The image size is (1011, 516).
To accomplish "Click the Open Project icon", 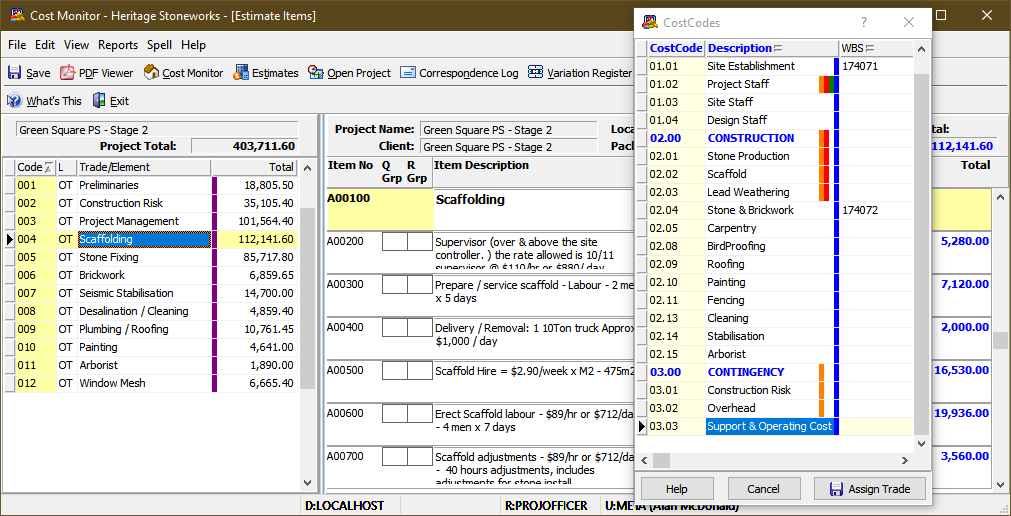I will tap(315, 73).
